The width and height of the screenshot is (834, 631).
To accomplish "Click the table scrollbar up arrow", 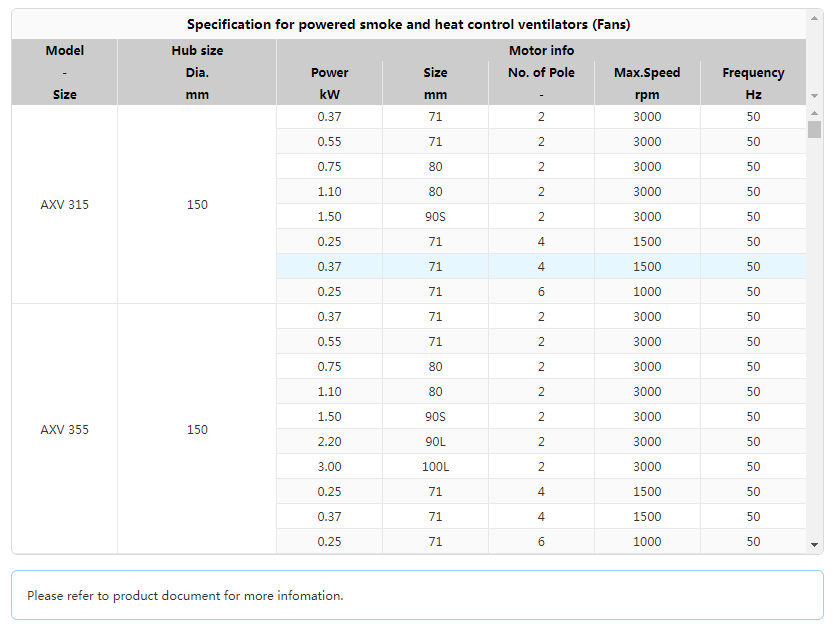I will tap(814, 113).
